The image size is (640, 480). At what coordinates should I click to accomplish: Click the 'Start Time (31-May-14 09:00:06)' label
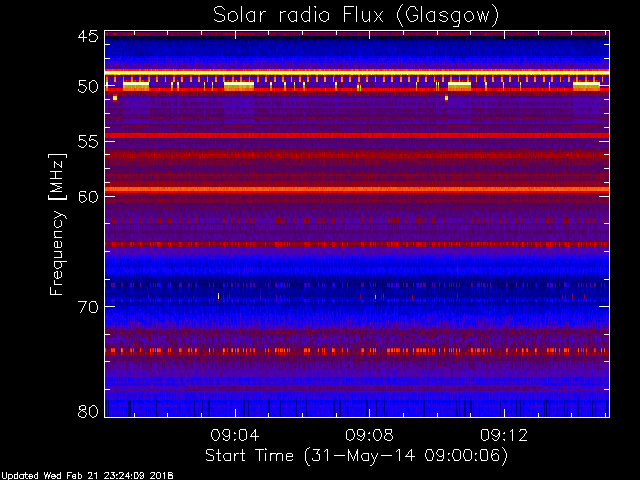click(356, 456)
